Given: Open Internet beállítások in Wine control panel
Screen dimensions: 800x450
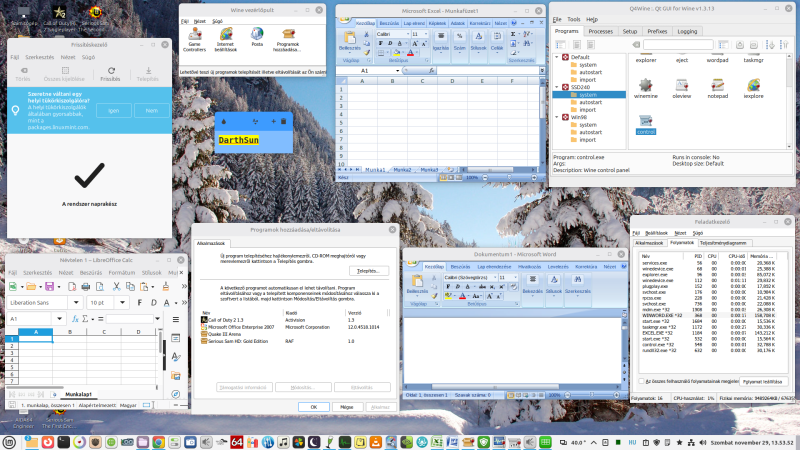Looking at the screenshot, I should [226, 40].
